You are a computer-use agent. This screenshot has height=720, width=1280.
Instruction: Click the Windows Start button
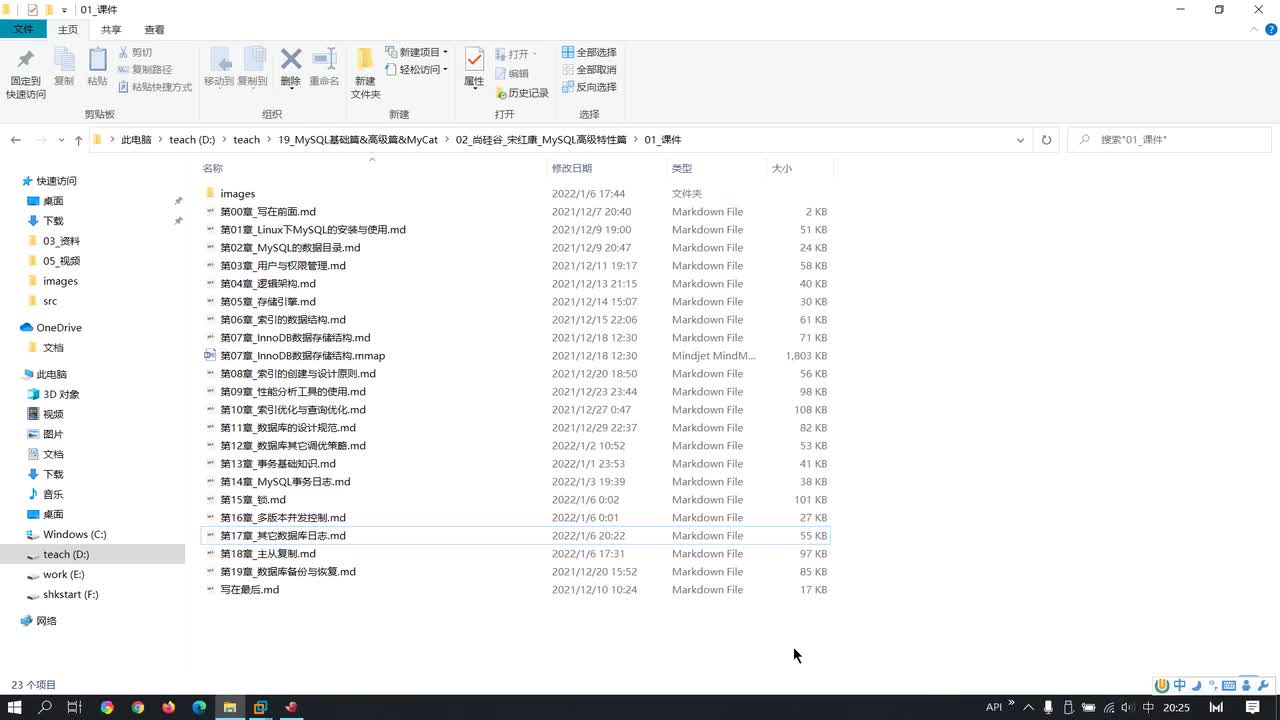[x=15, y=707]
